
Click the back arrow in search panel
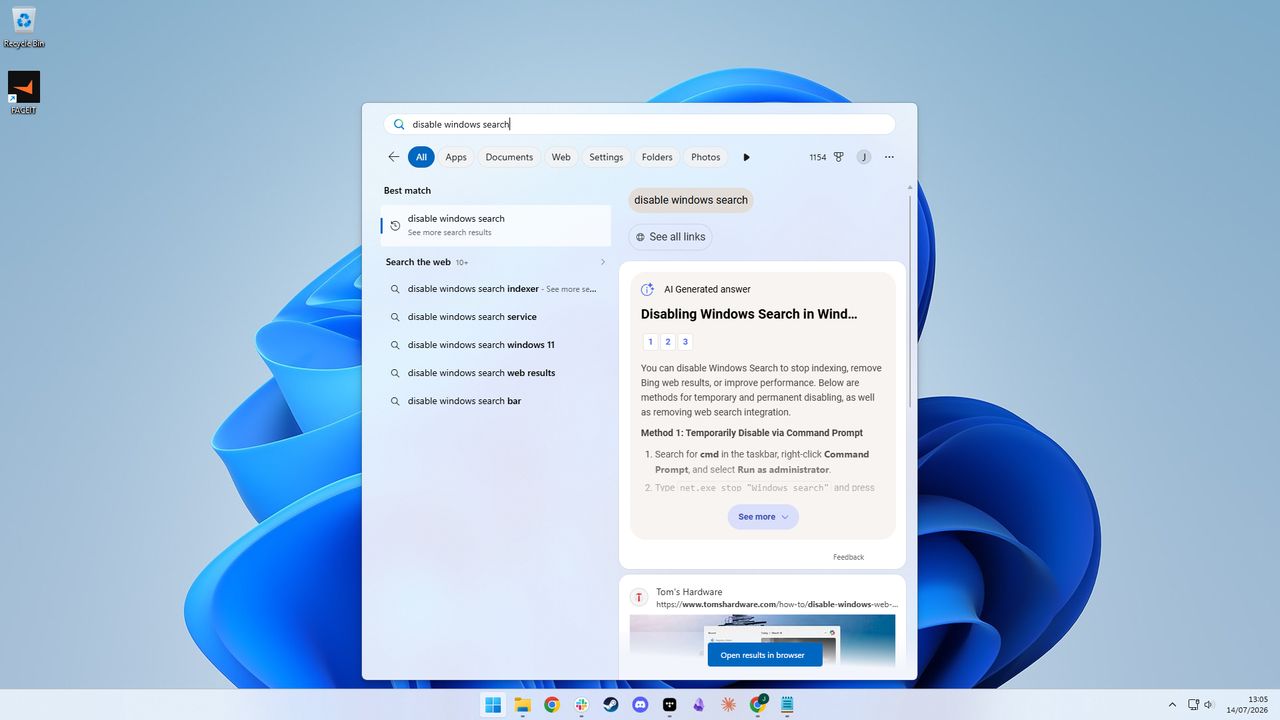394,157
